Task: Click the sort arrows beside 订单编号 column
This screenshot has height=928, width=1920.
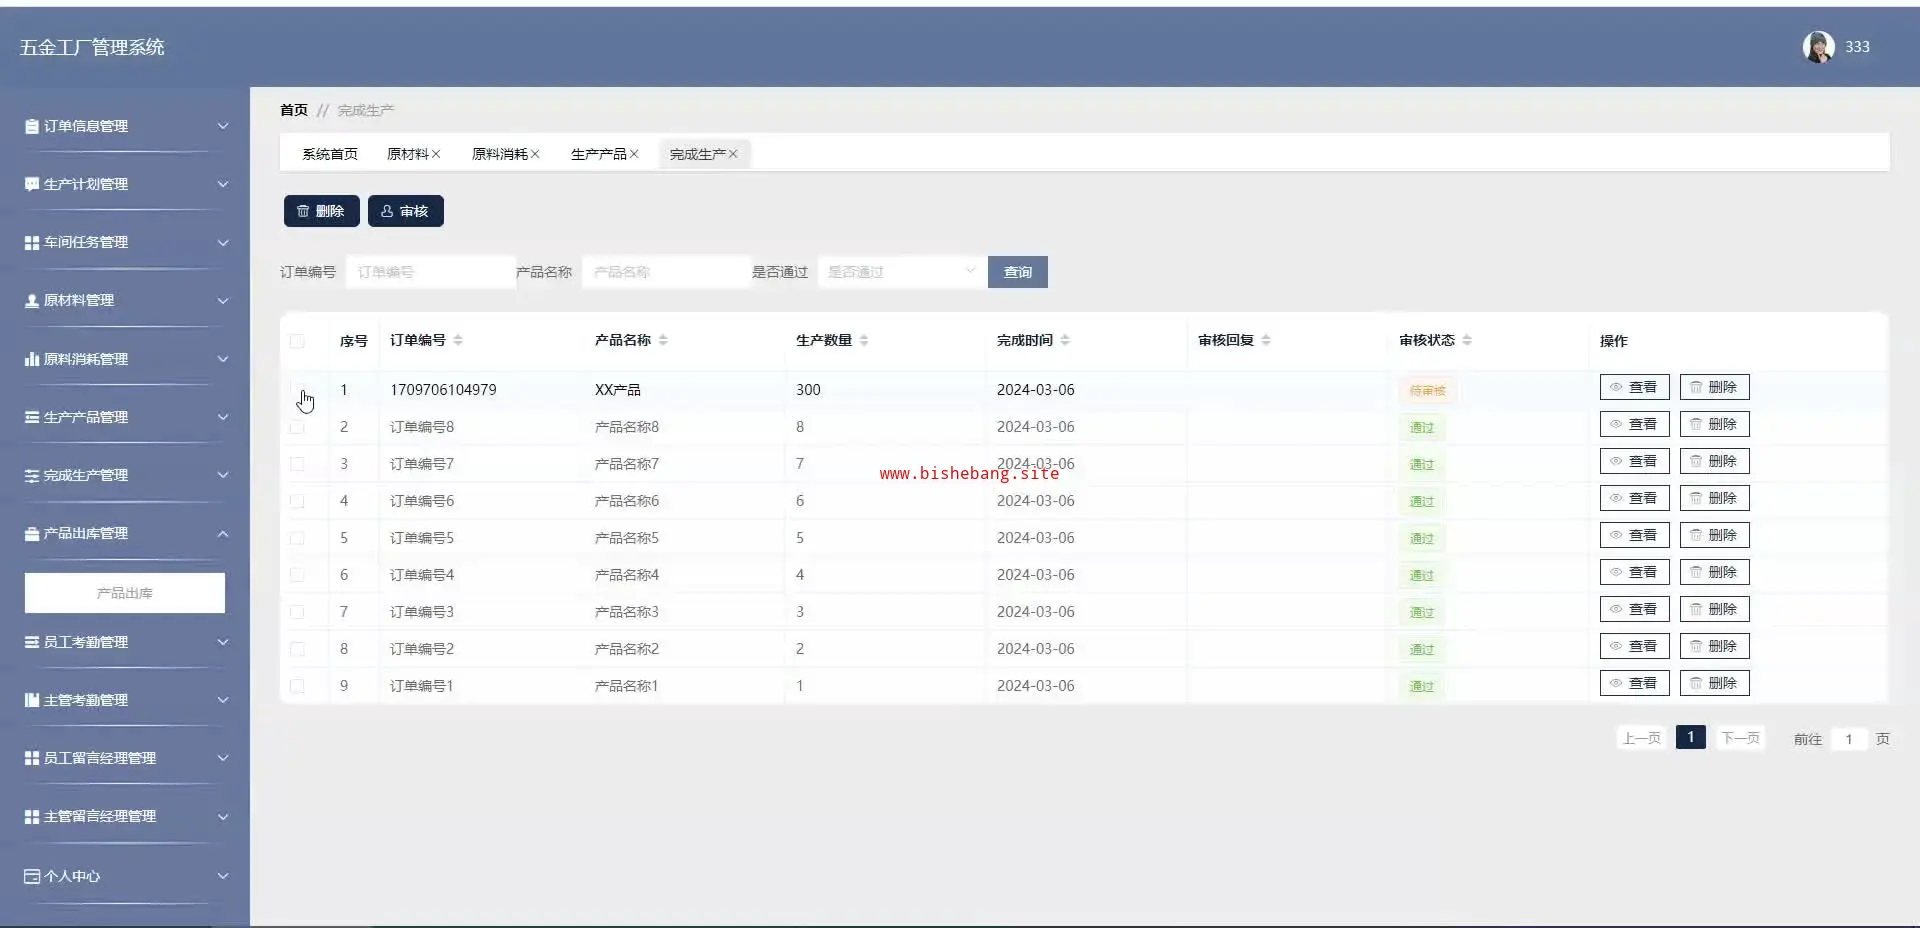Action: [x=458, y=341]
